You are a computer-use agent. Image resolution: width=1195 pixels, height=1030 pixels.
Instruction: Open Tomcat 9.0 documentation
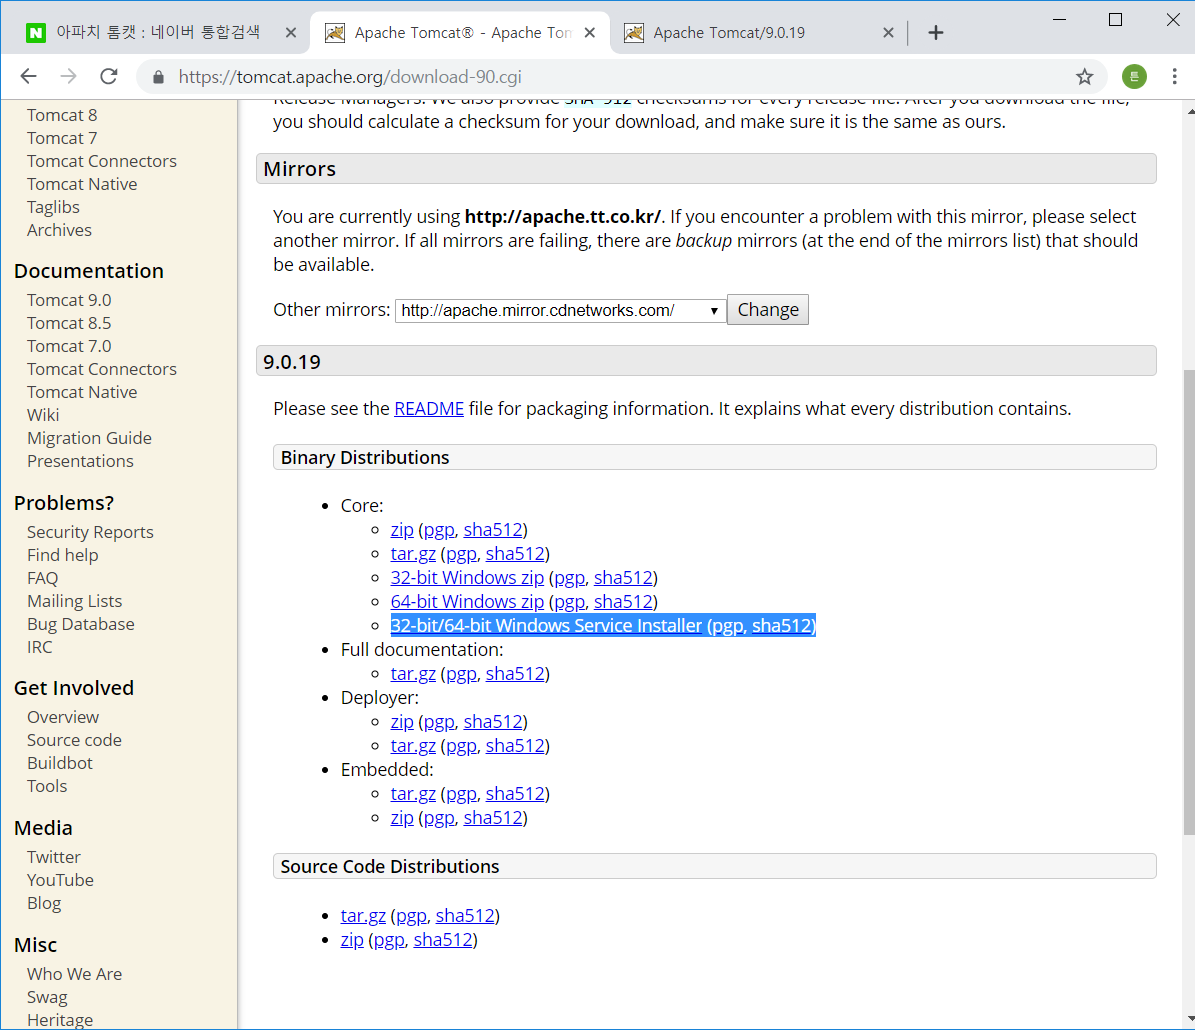point(69,300)
